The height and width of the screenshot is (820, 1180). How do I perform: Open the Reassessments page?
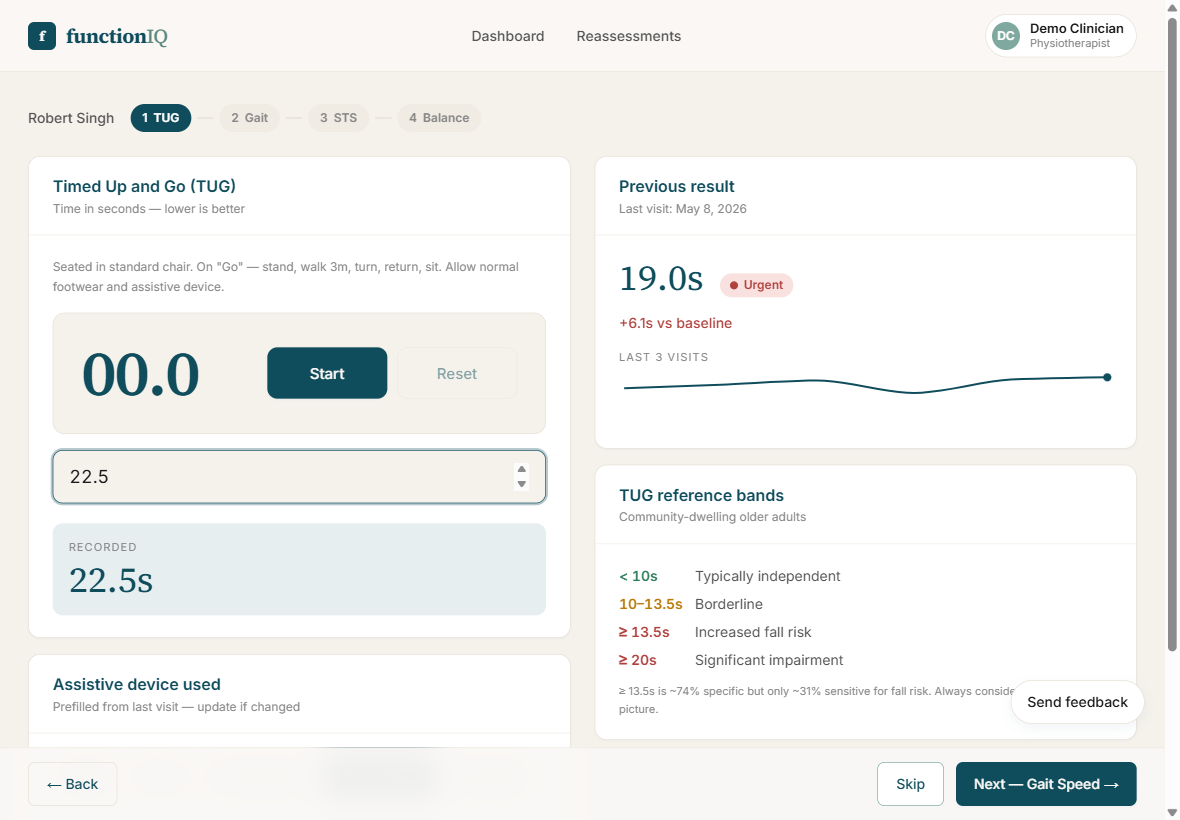point(628,36)
